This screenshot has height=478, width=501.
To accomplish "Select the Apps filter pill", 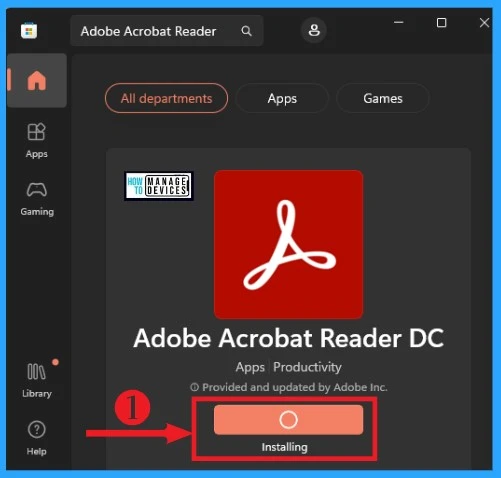I will pyautogui.click(x=282, y=98).
